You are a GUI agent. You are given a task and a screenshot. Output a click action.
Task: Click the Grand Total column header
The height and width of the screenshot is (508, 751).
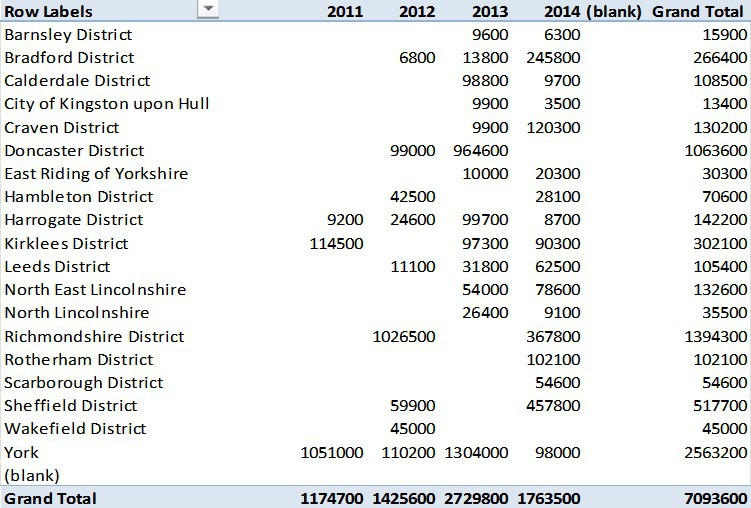(x=699, y=11)
